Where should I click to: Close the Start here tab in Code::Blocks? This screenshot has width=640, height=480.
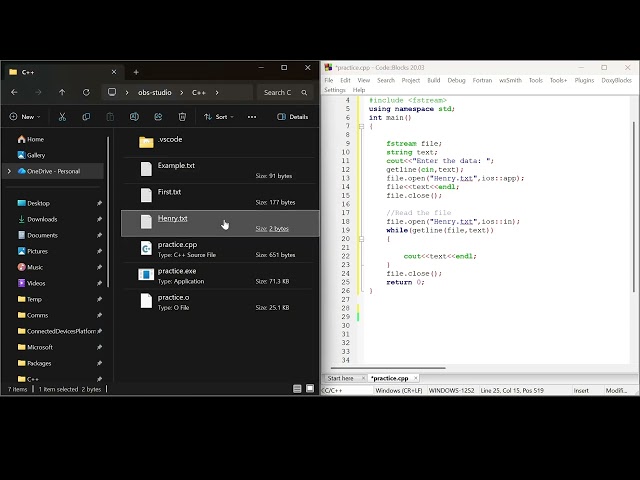click(x=363, y=378)
